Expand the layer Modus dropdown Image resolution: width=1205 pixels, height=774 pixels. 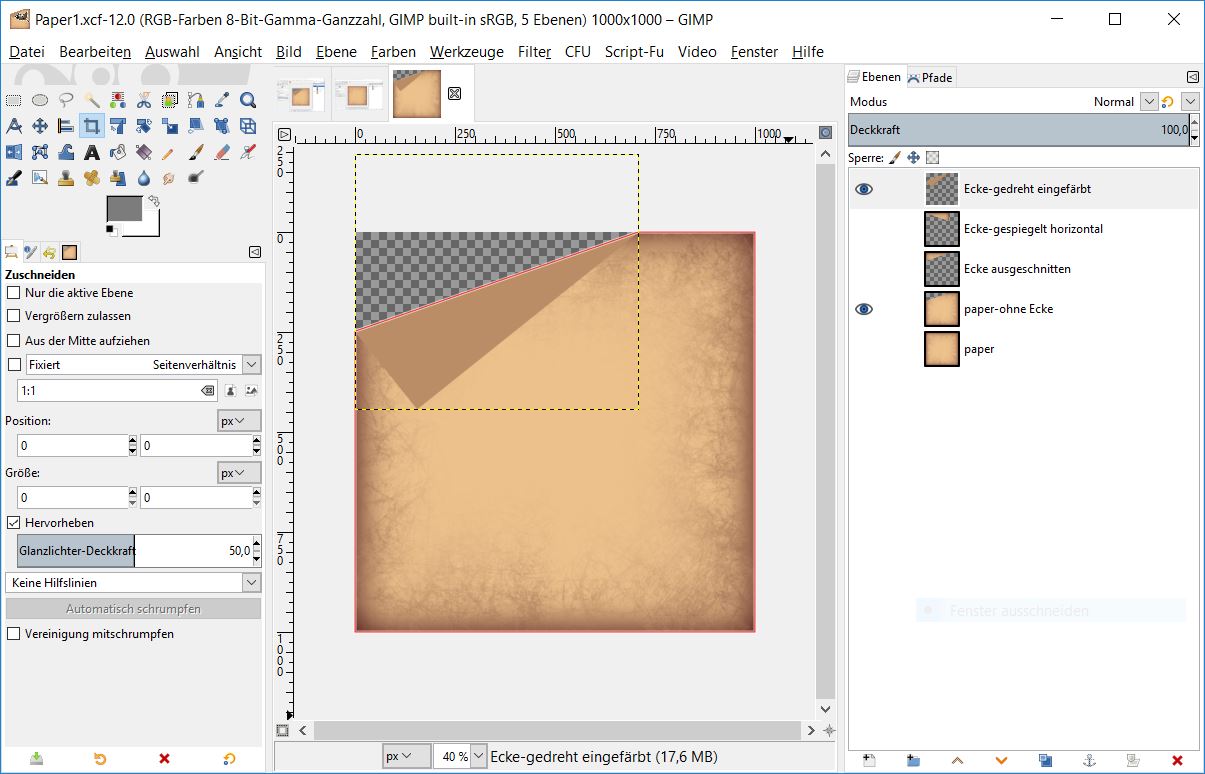[1148, 102]
